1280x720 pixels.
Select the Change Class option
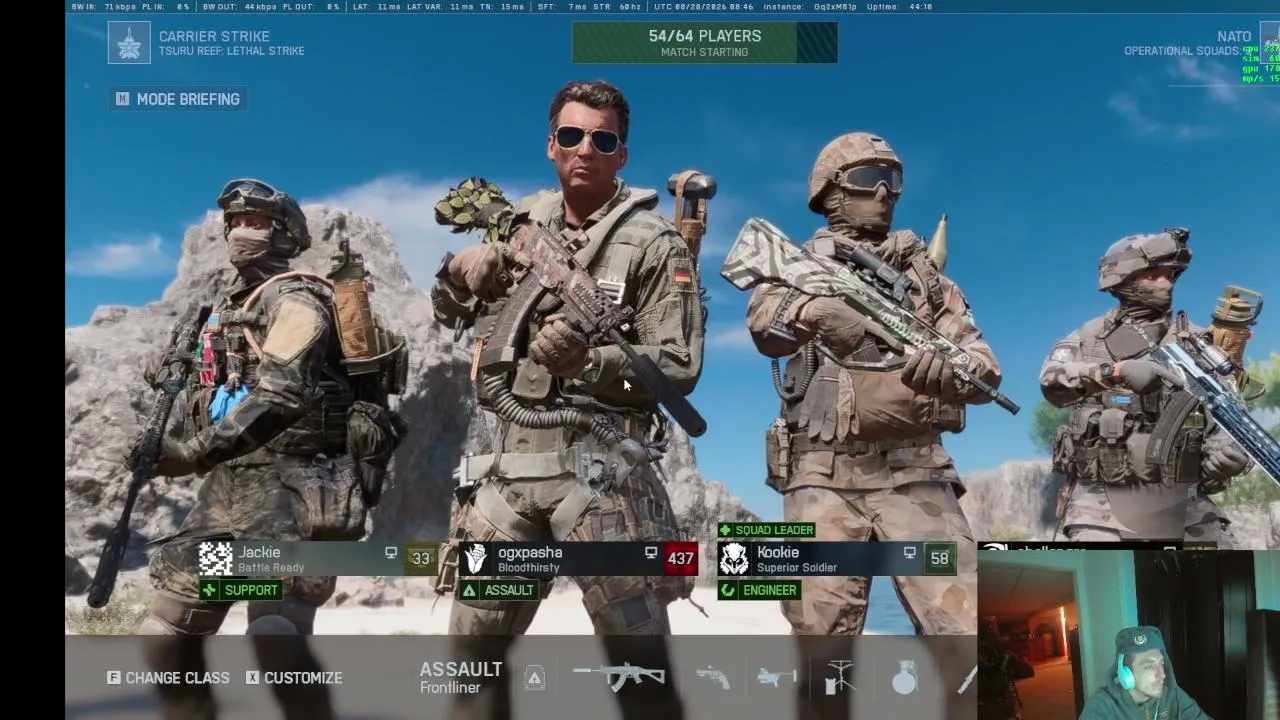point(168,678)
